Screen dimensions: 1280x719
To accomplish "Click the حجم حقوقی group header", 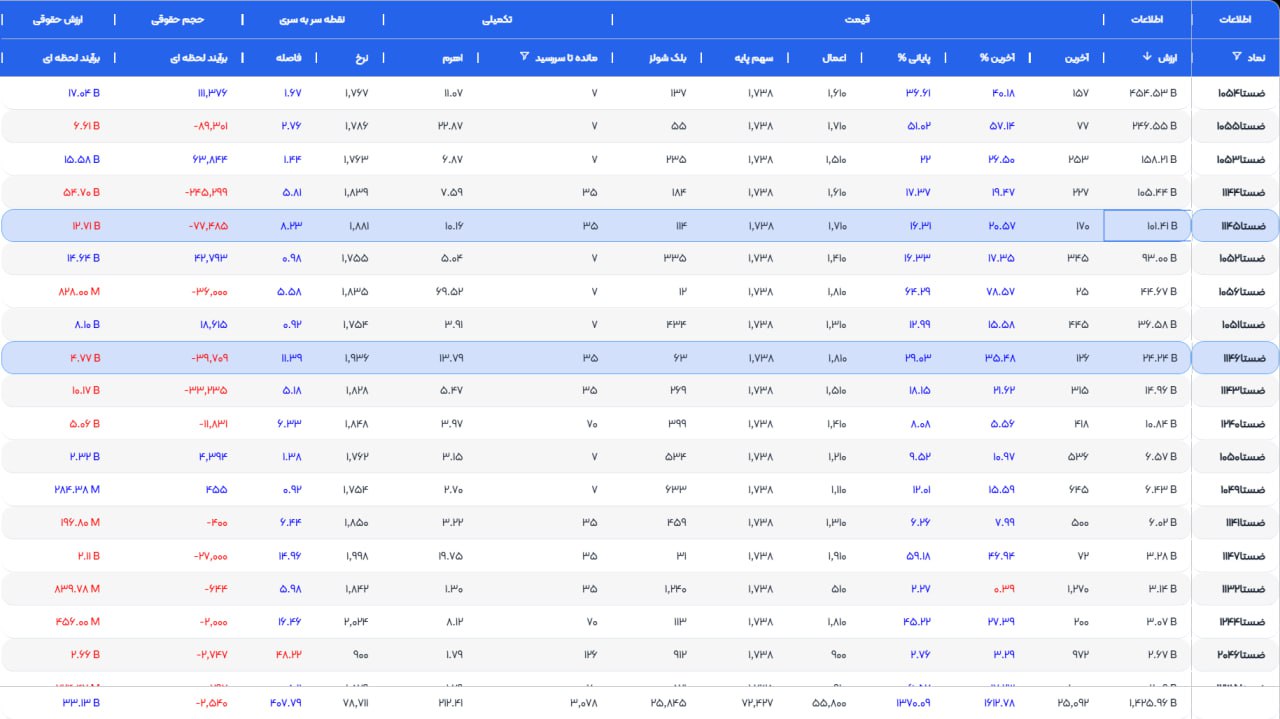I will (x=178, y=19).
